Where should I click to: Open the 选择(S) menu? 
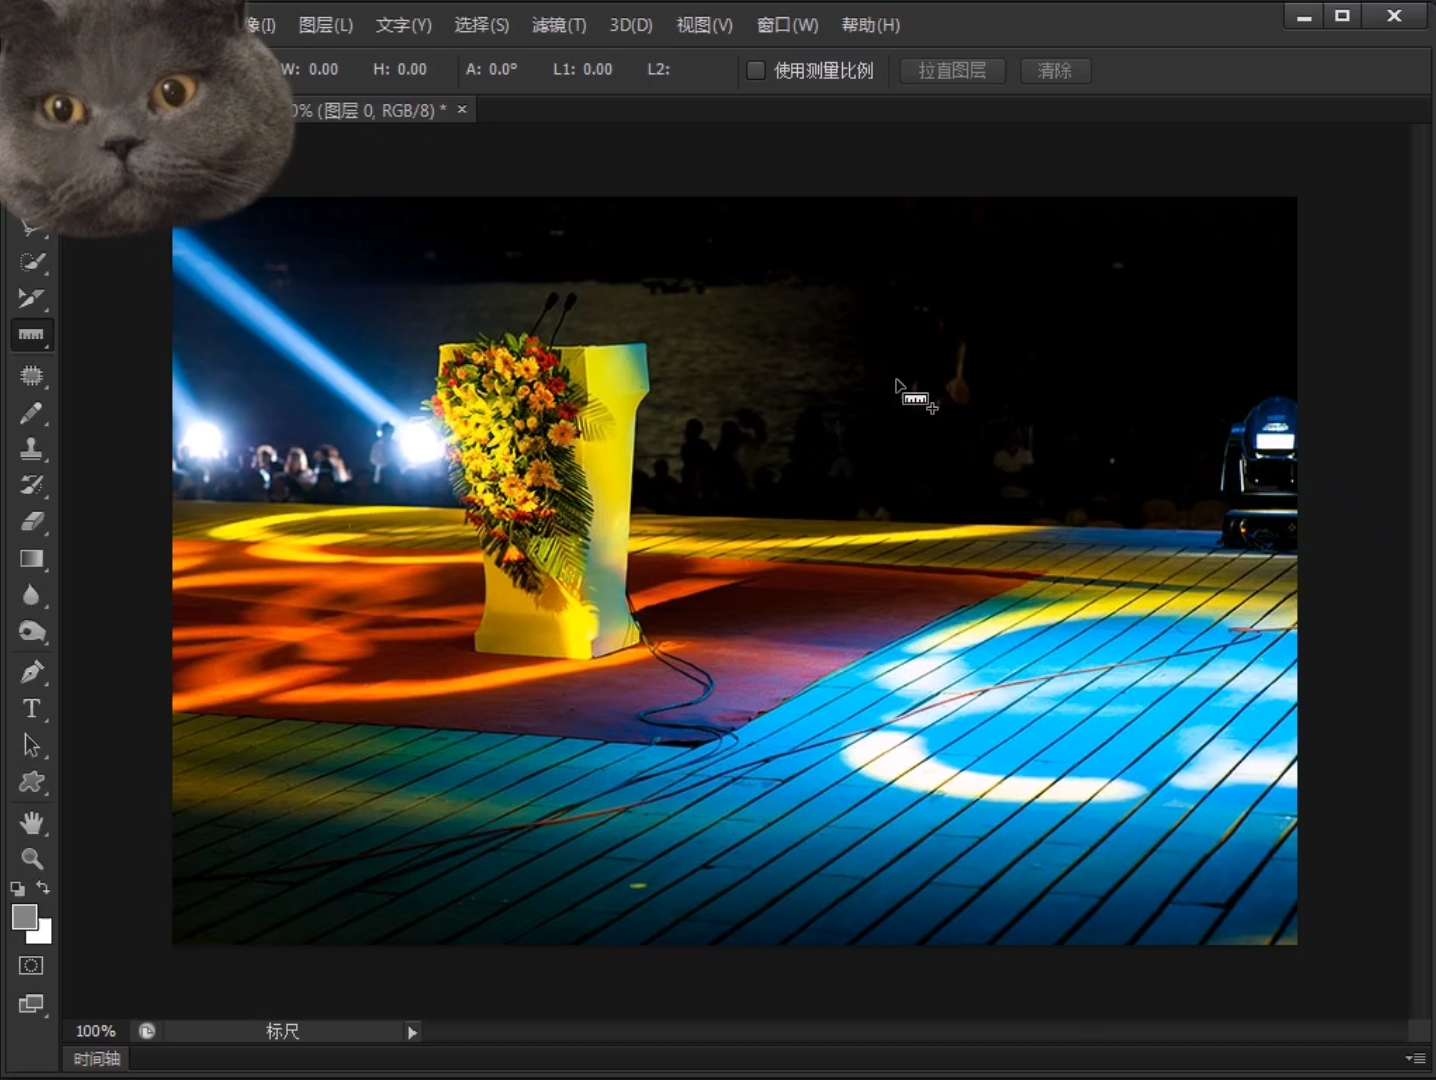click(x=482, y=25)
